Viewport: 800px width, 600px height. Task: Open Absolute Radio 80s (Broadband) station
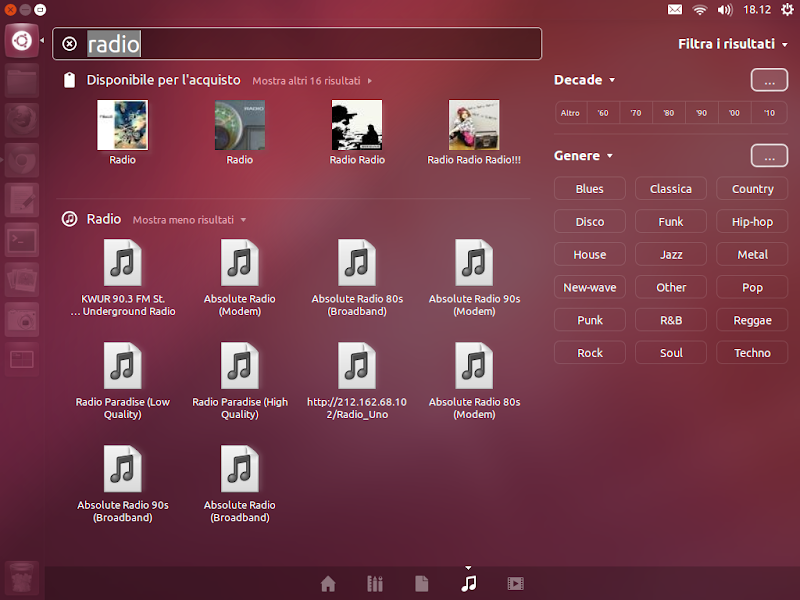pos(357,278)
